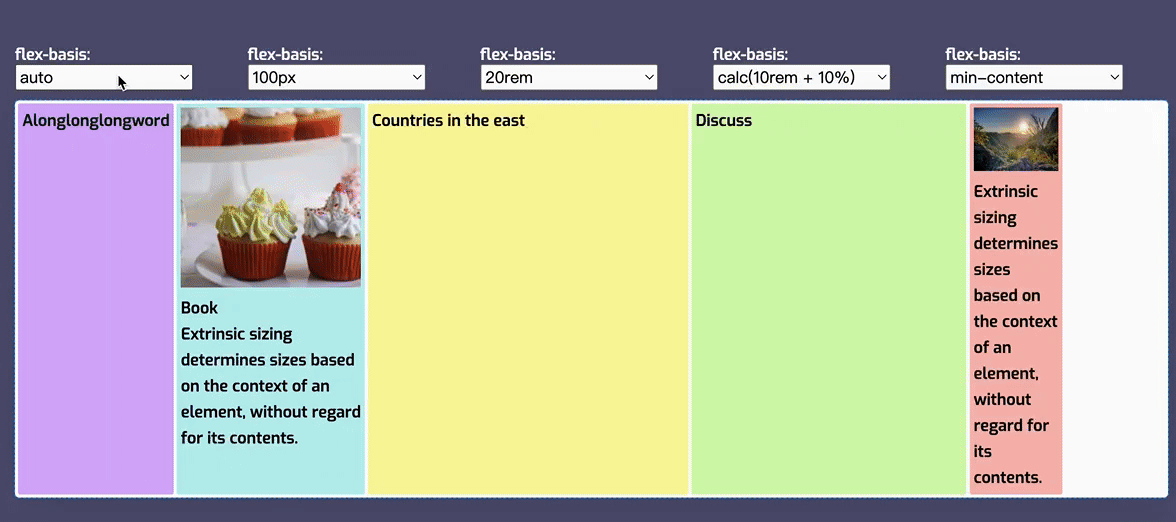Screen dimensions: 1176x522
Task: Expand the 20rem flex-basis dropdown
Action: [x=568, y=77]
